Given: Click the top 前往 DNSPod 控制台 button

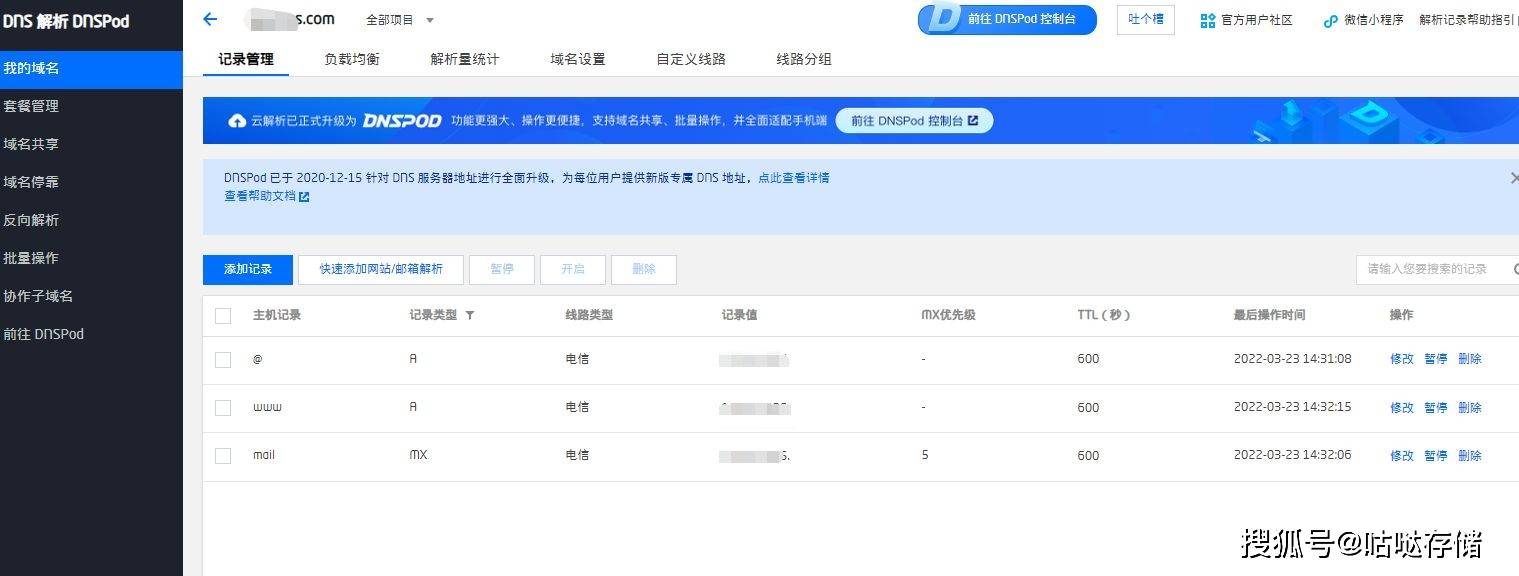Looking at the screenshot, I should pyautogui.click(x=1007, y=19).
